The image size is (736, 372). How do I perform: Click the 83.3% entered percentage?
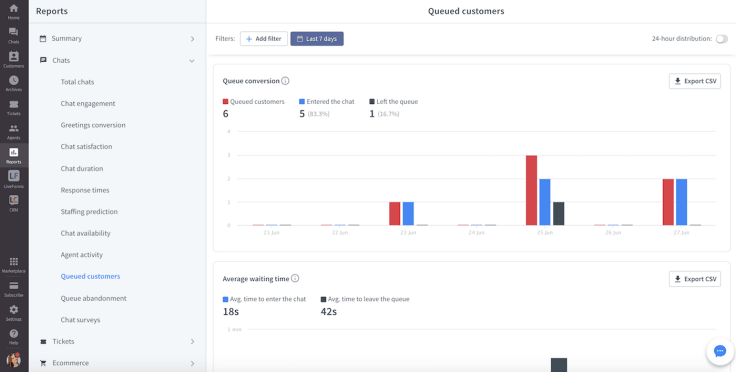(319, 114)
